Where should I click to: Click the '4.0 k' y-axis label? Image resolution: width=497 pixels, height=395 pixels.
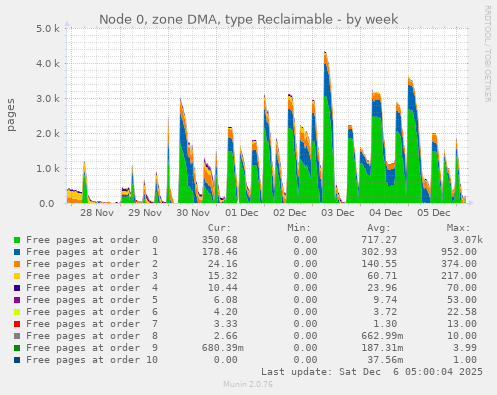pyautogui.click(x=48, y=64)
